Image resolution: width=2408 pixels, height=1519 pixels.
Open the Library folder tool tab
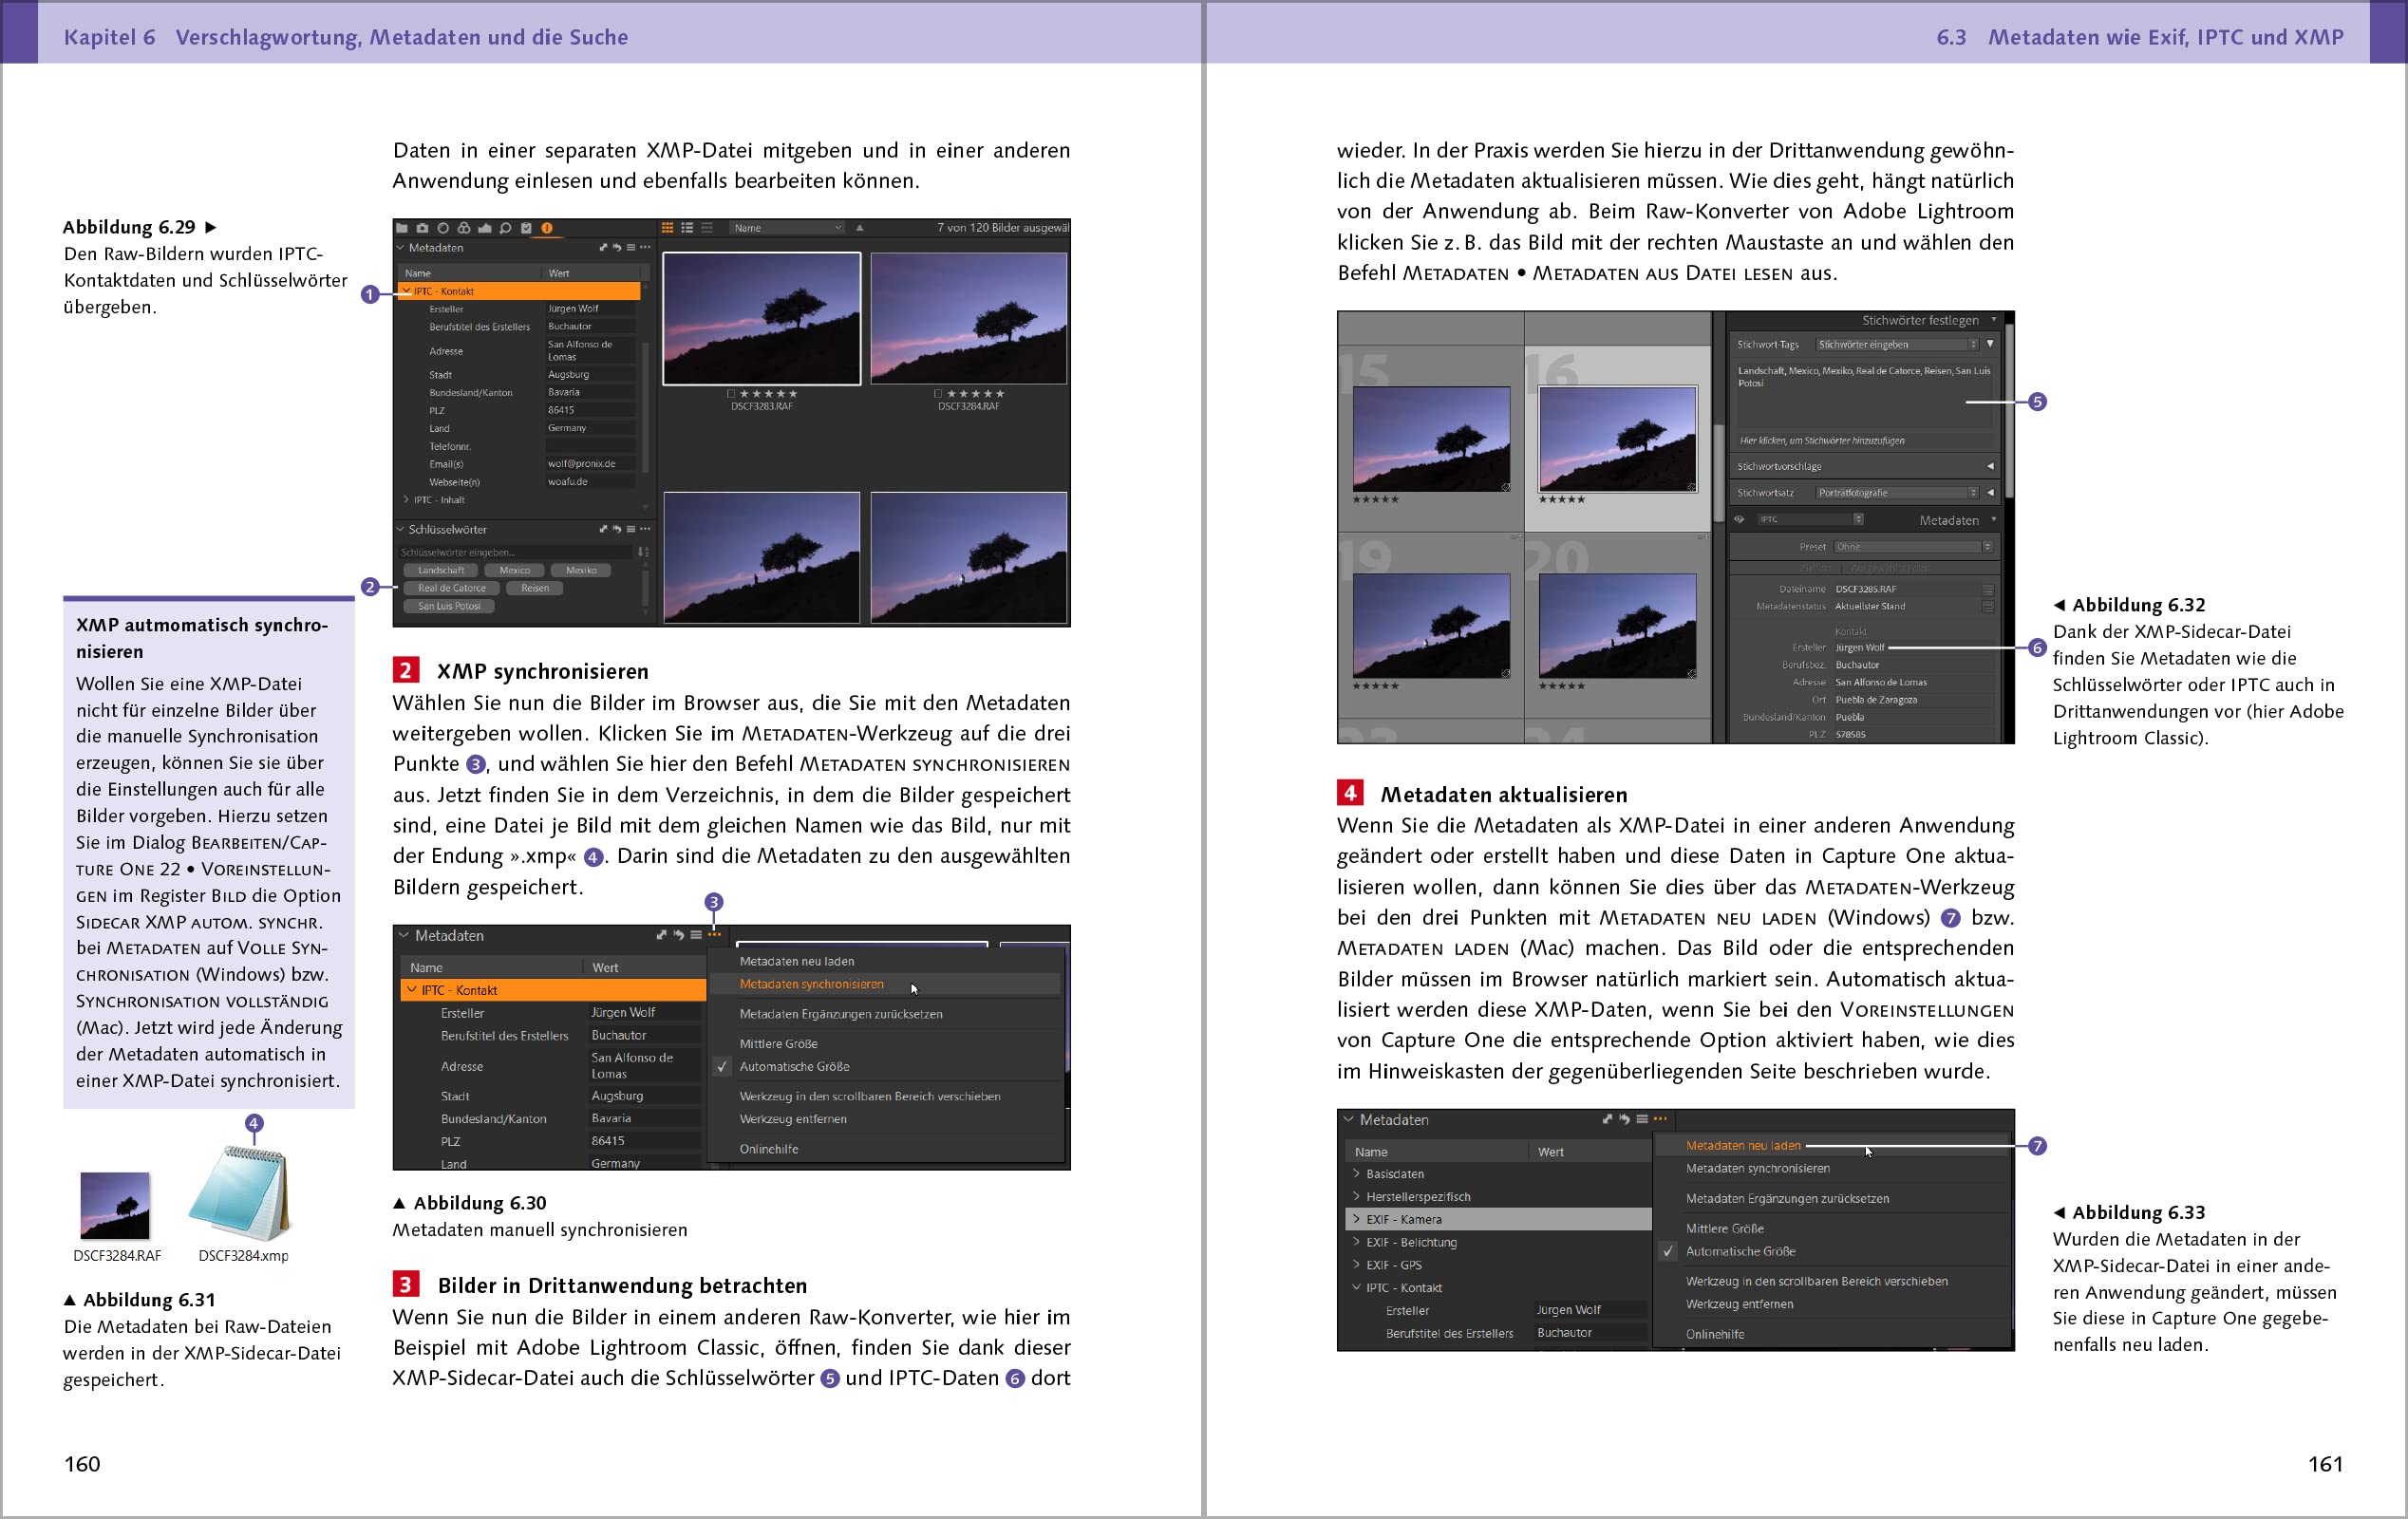pyautogui.click(x=402, y=228)
